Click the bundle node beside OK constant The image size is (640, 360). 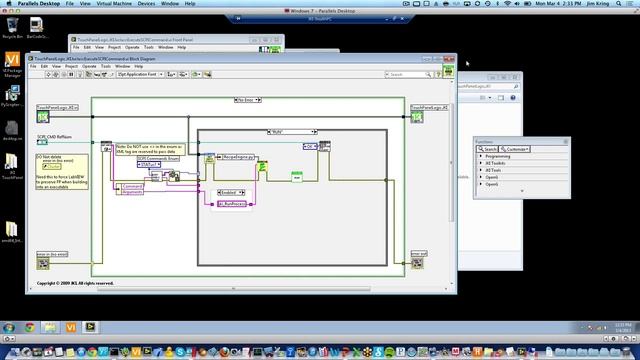325,146
